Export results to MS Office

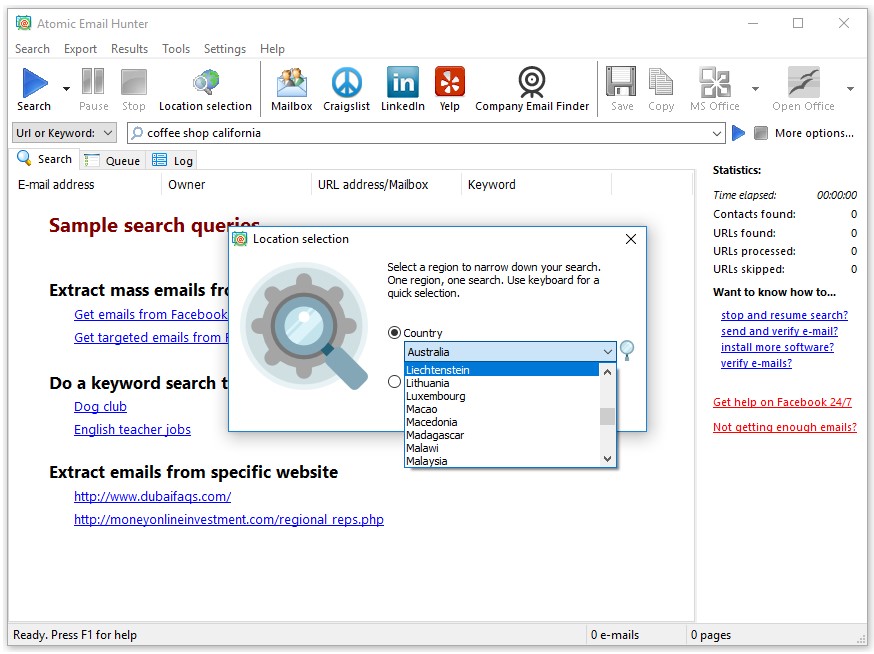click(x=713, y=88)
